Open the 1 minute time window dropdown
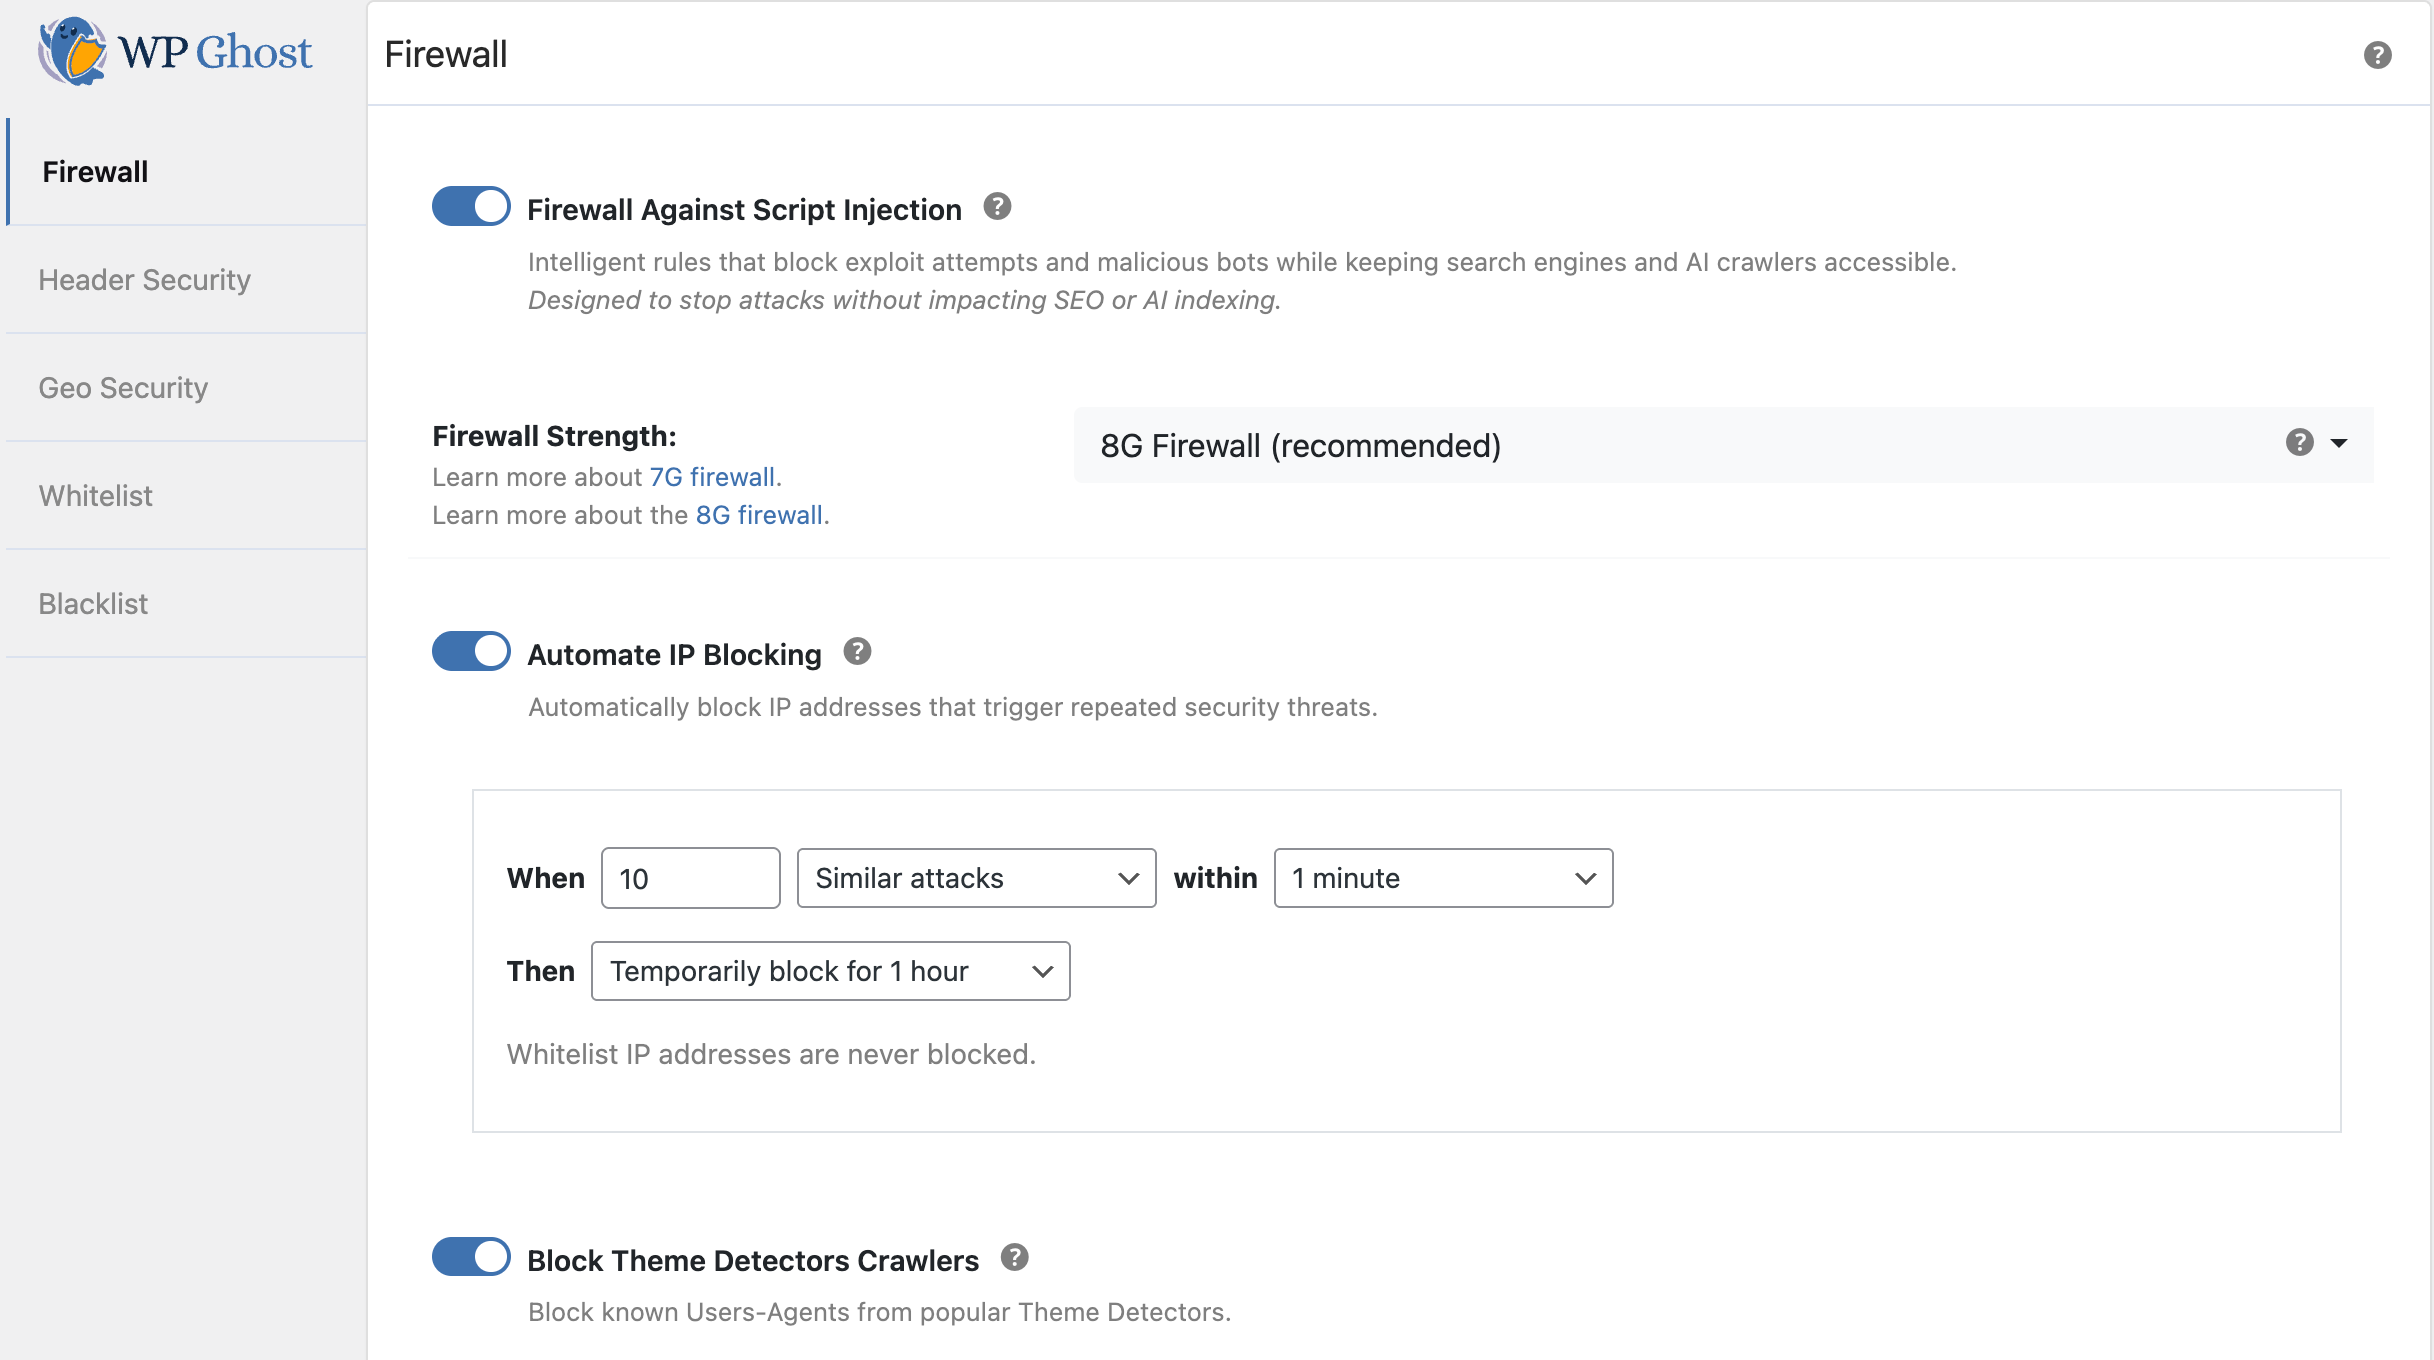The height and width of the screenshot is (1360, 2434). pos(1442,878)
